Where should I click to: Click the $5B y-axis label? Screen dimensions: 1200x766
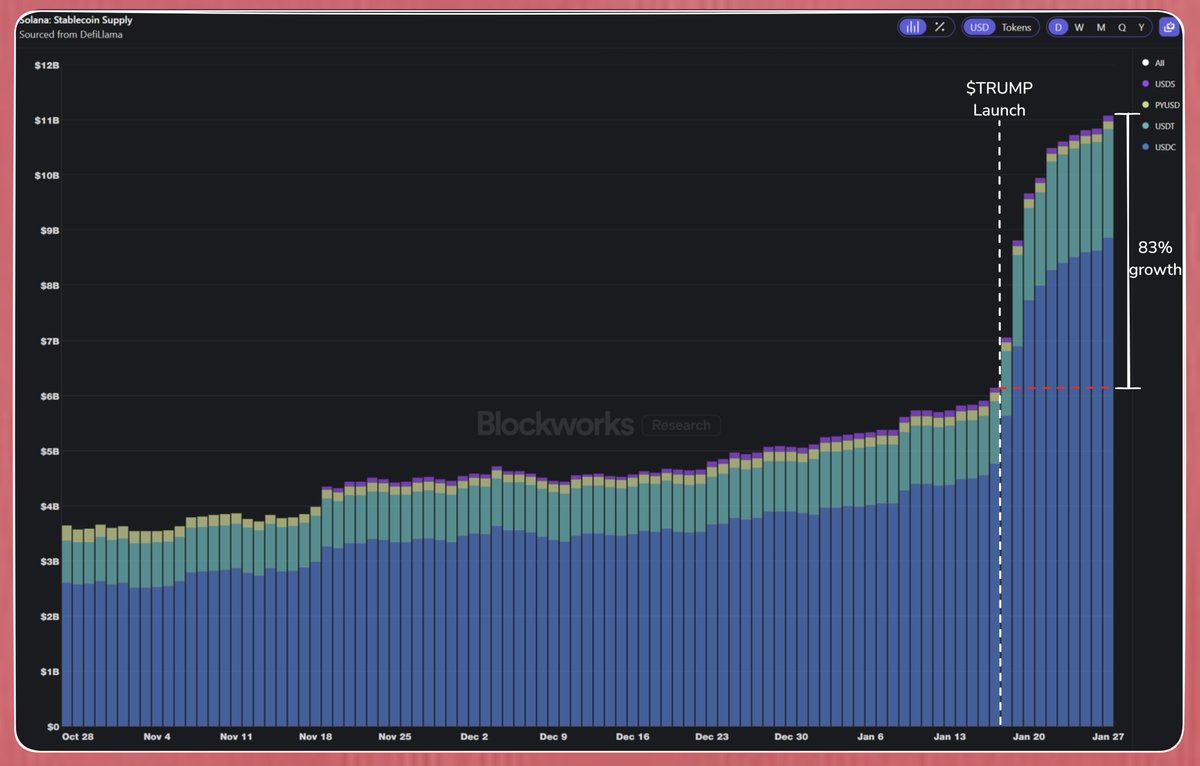[x=50, y=451]
